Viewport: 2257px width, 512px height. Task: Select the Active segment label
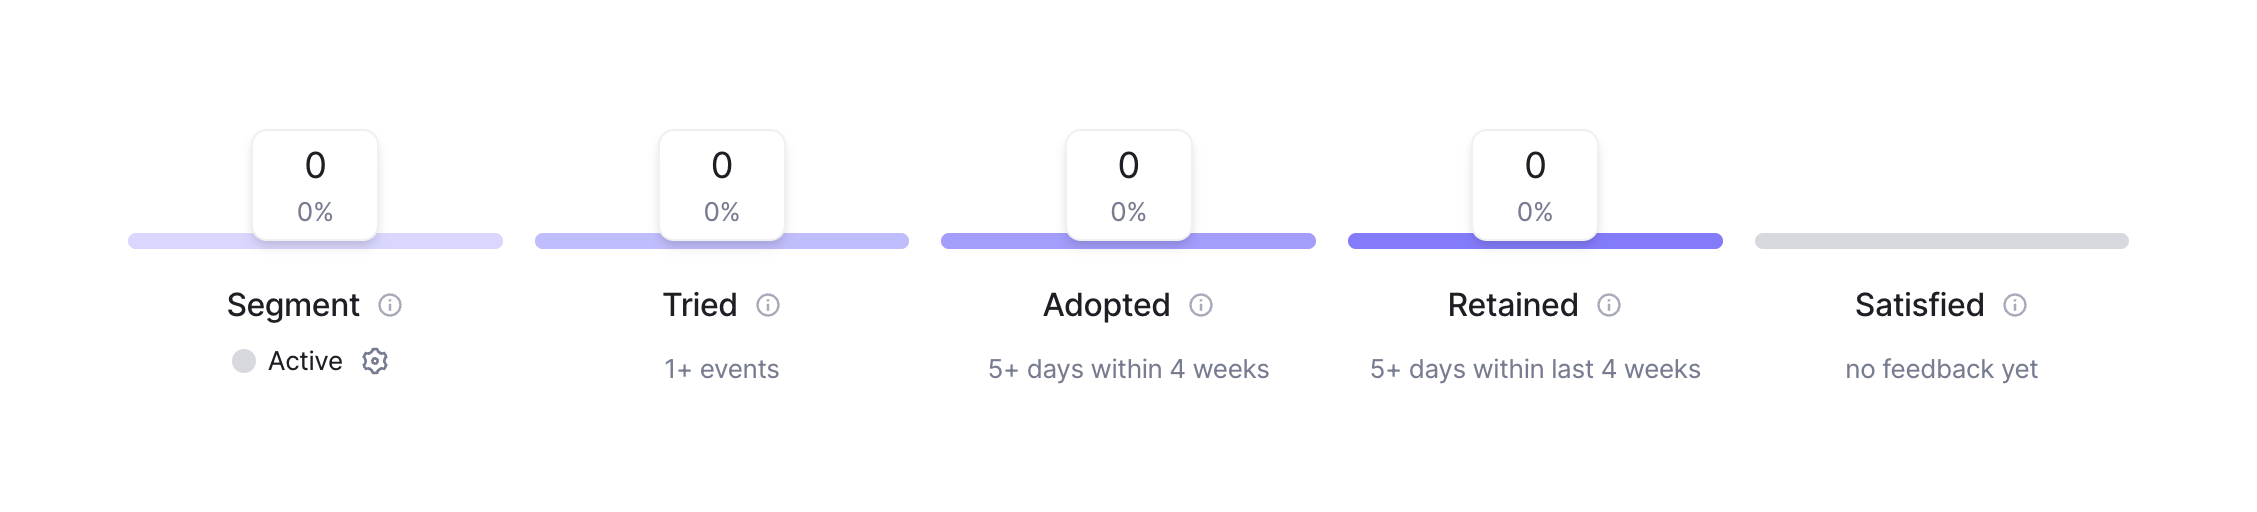(305, 361)
